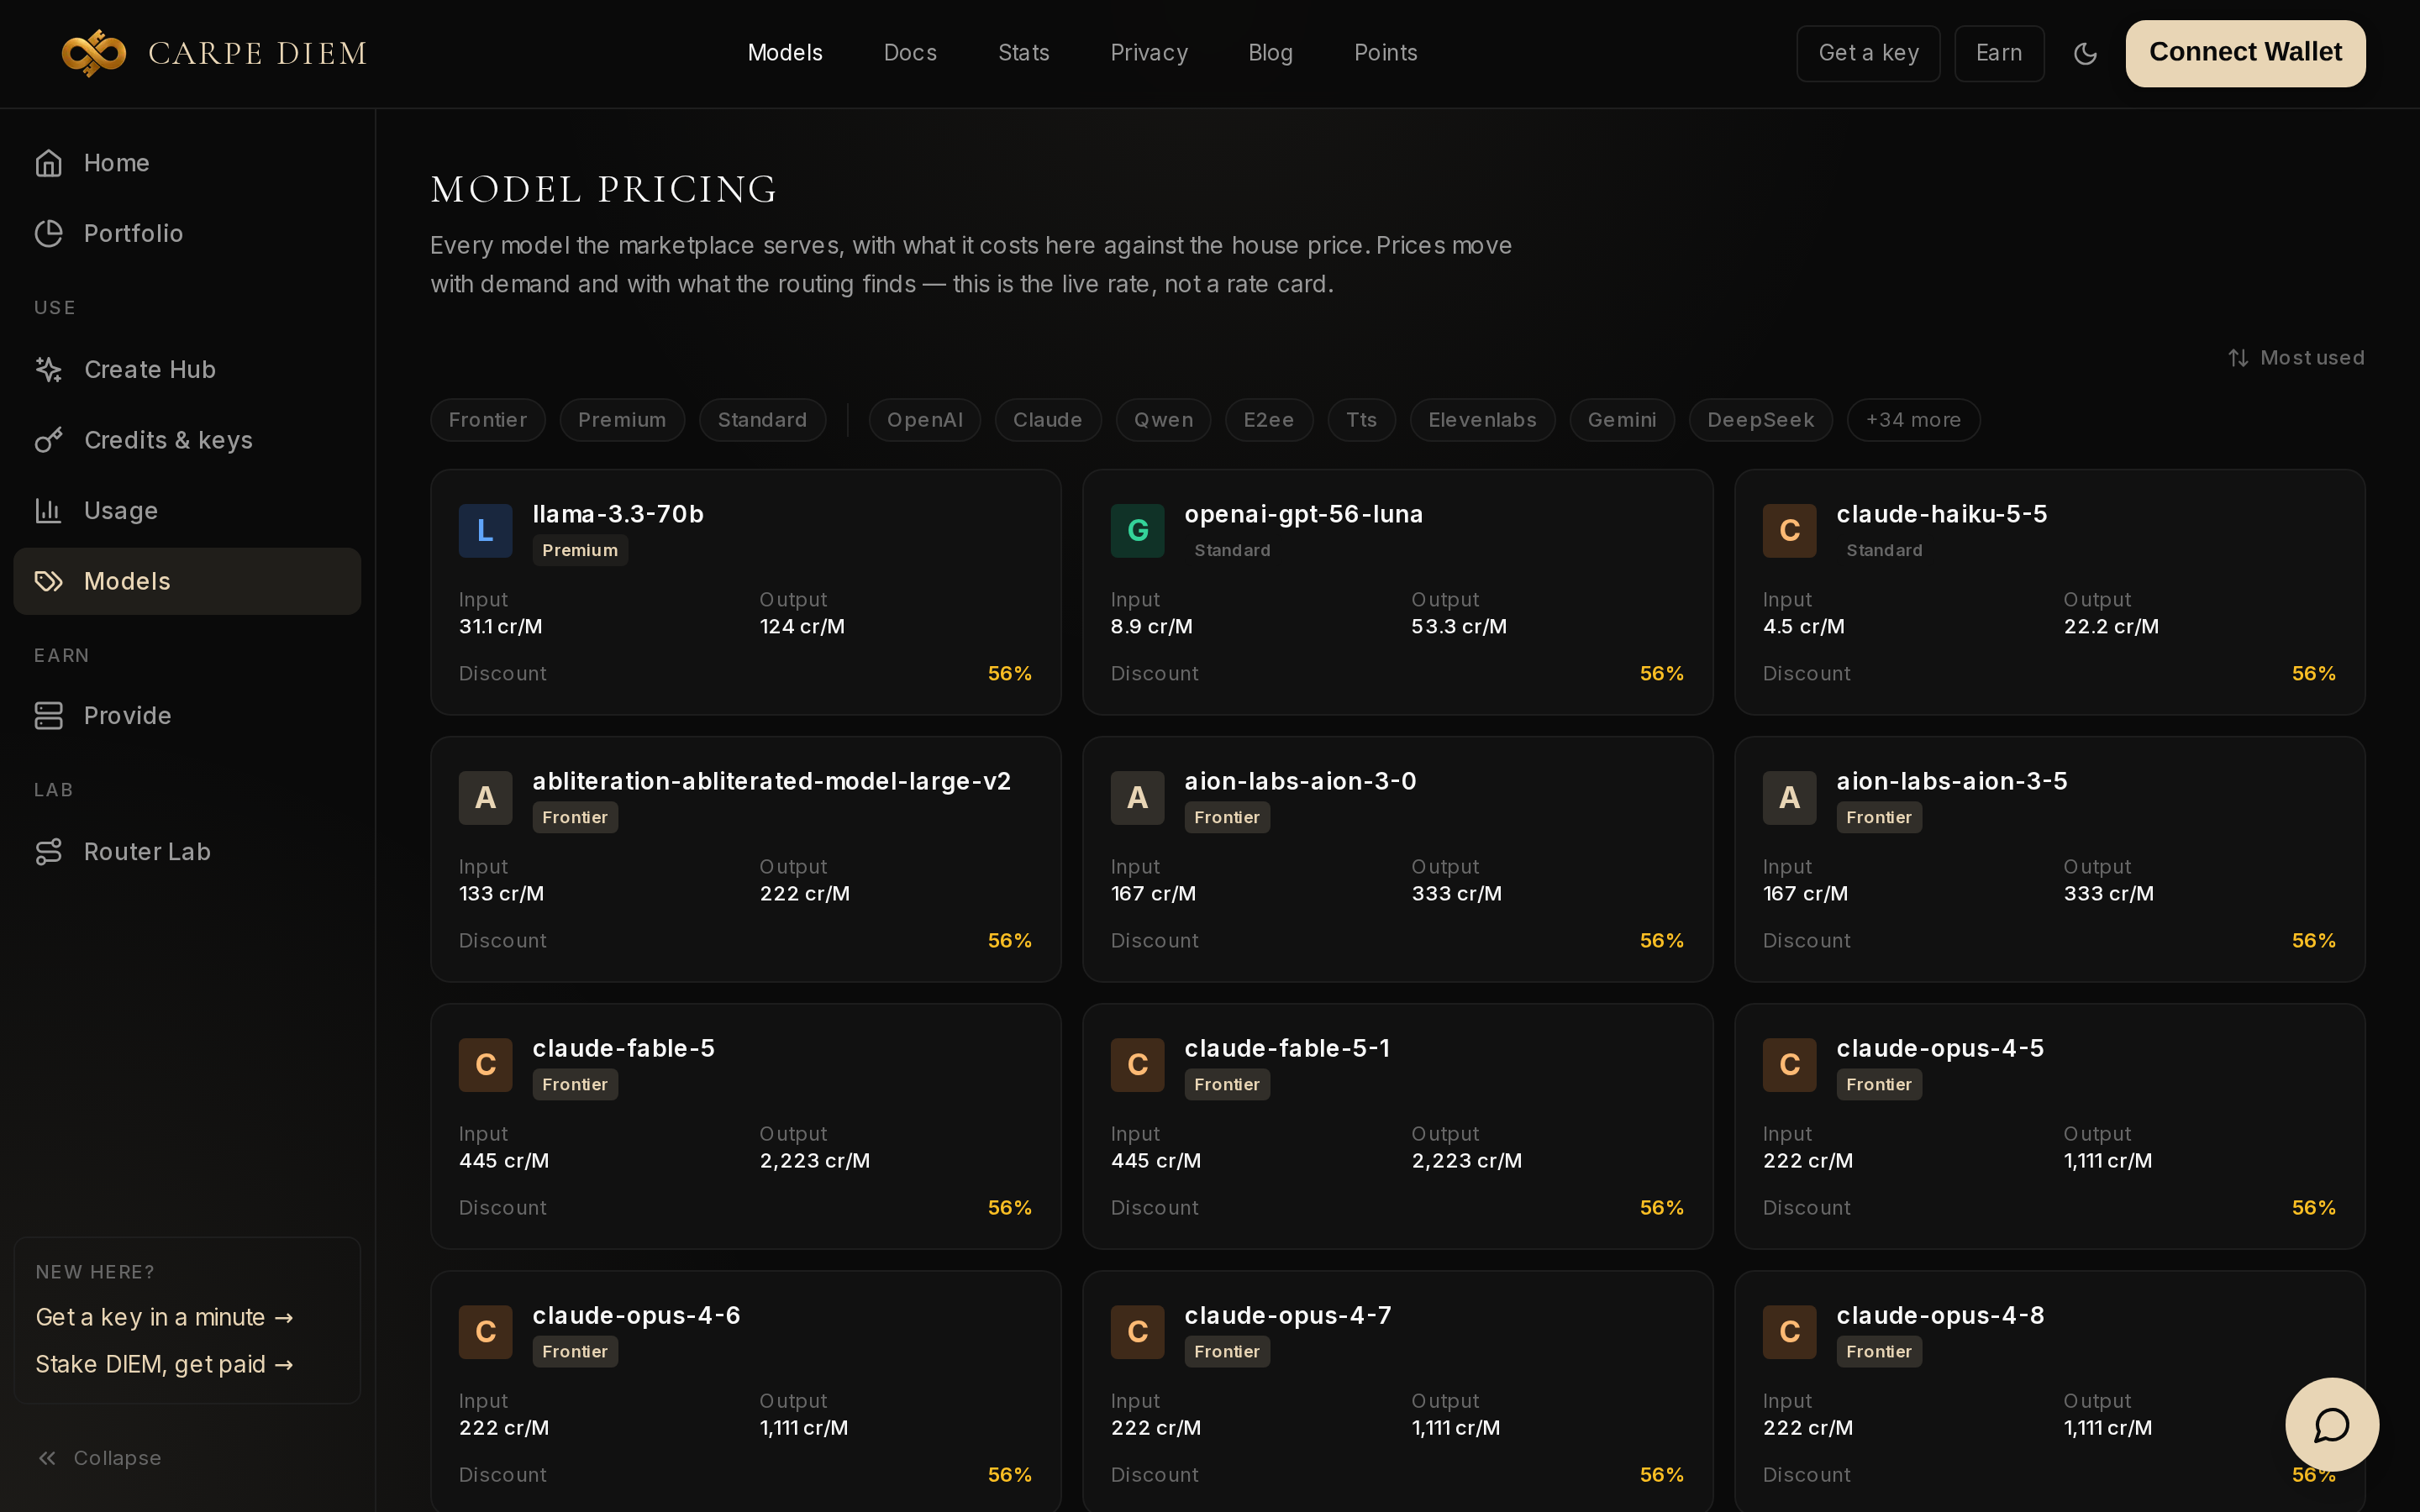Click the llama-3.3-70b L avatar icon

[x=486, y=531]
